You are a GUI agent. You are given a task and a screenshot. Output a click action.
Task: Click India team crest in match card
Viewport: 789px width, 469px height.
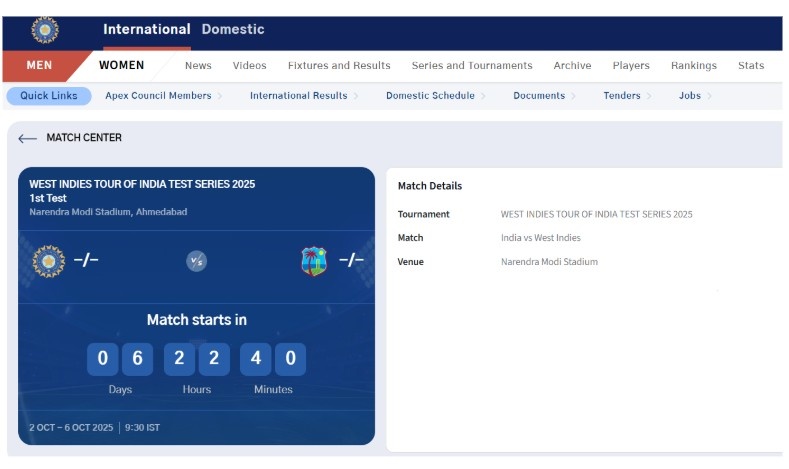(x=49, y=261)
